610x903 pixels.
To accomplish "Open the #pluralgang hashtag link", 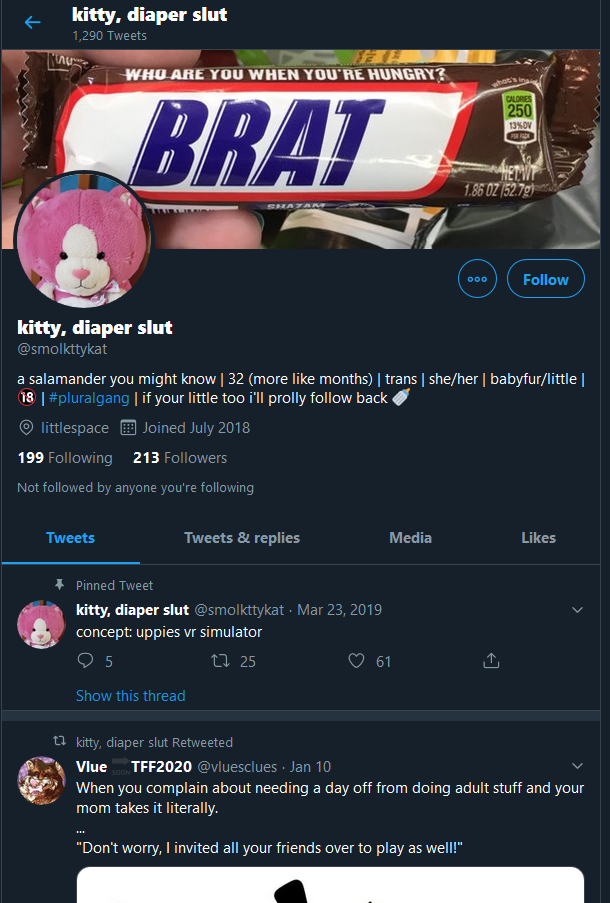I will pyautogui.click(x=89, y=398).
